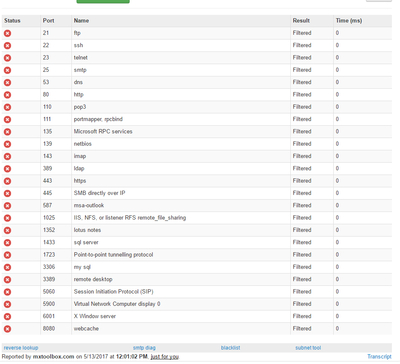Click the red status icon in the netbios row
Screen dimensions: 400x364
coord(7,144)
